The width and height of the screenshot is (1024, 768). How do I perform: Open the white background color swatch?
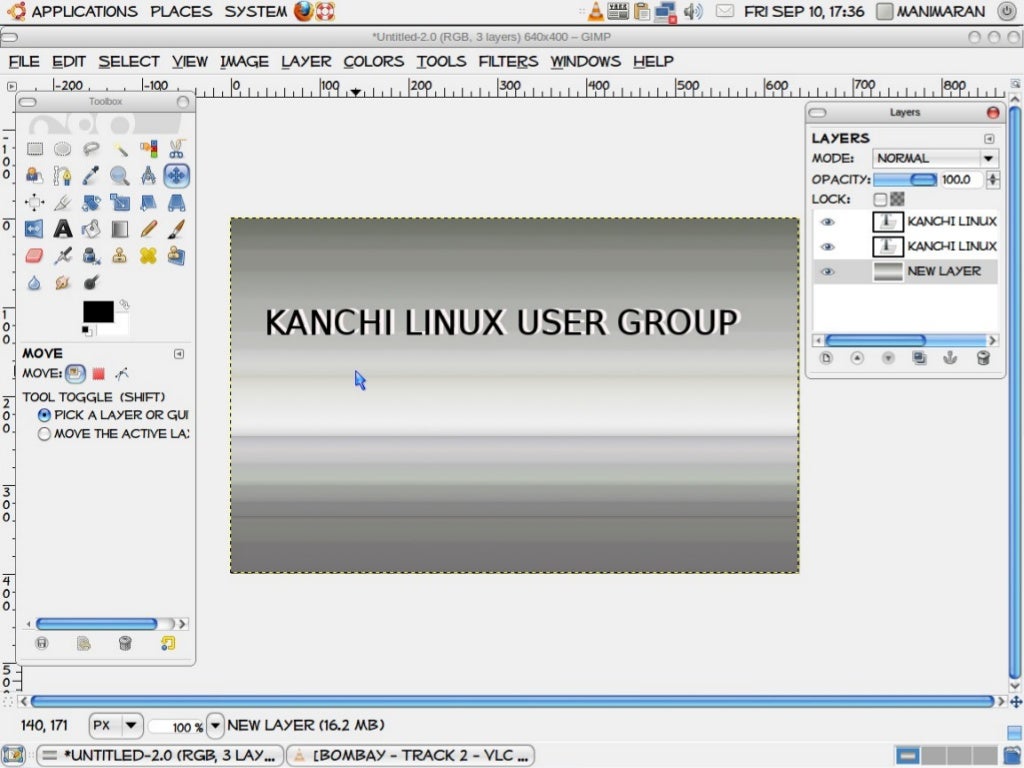coord(121,325)
